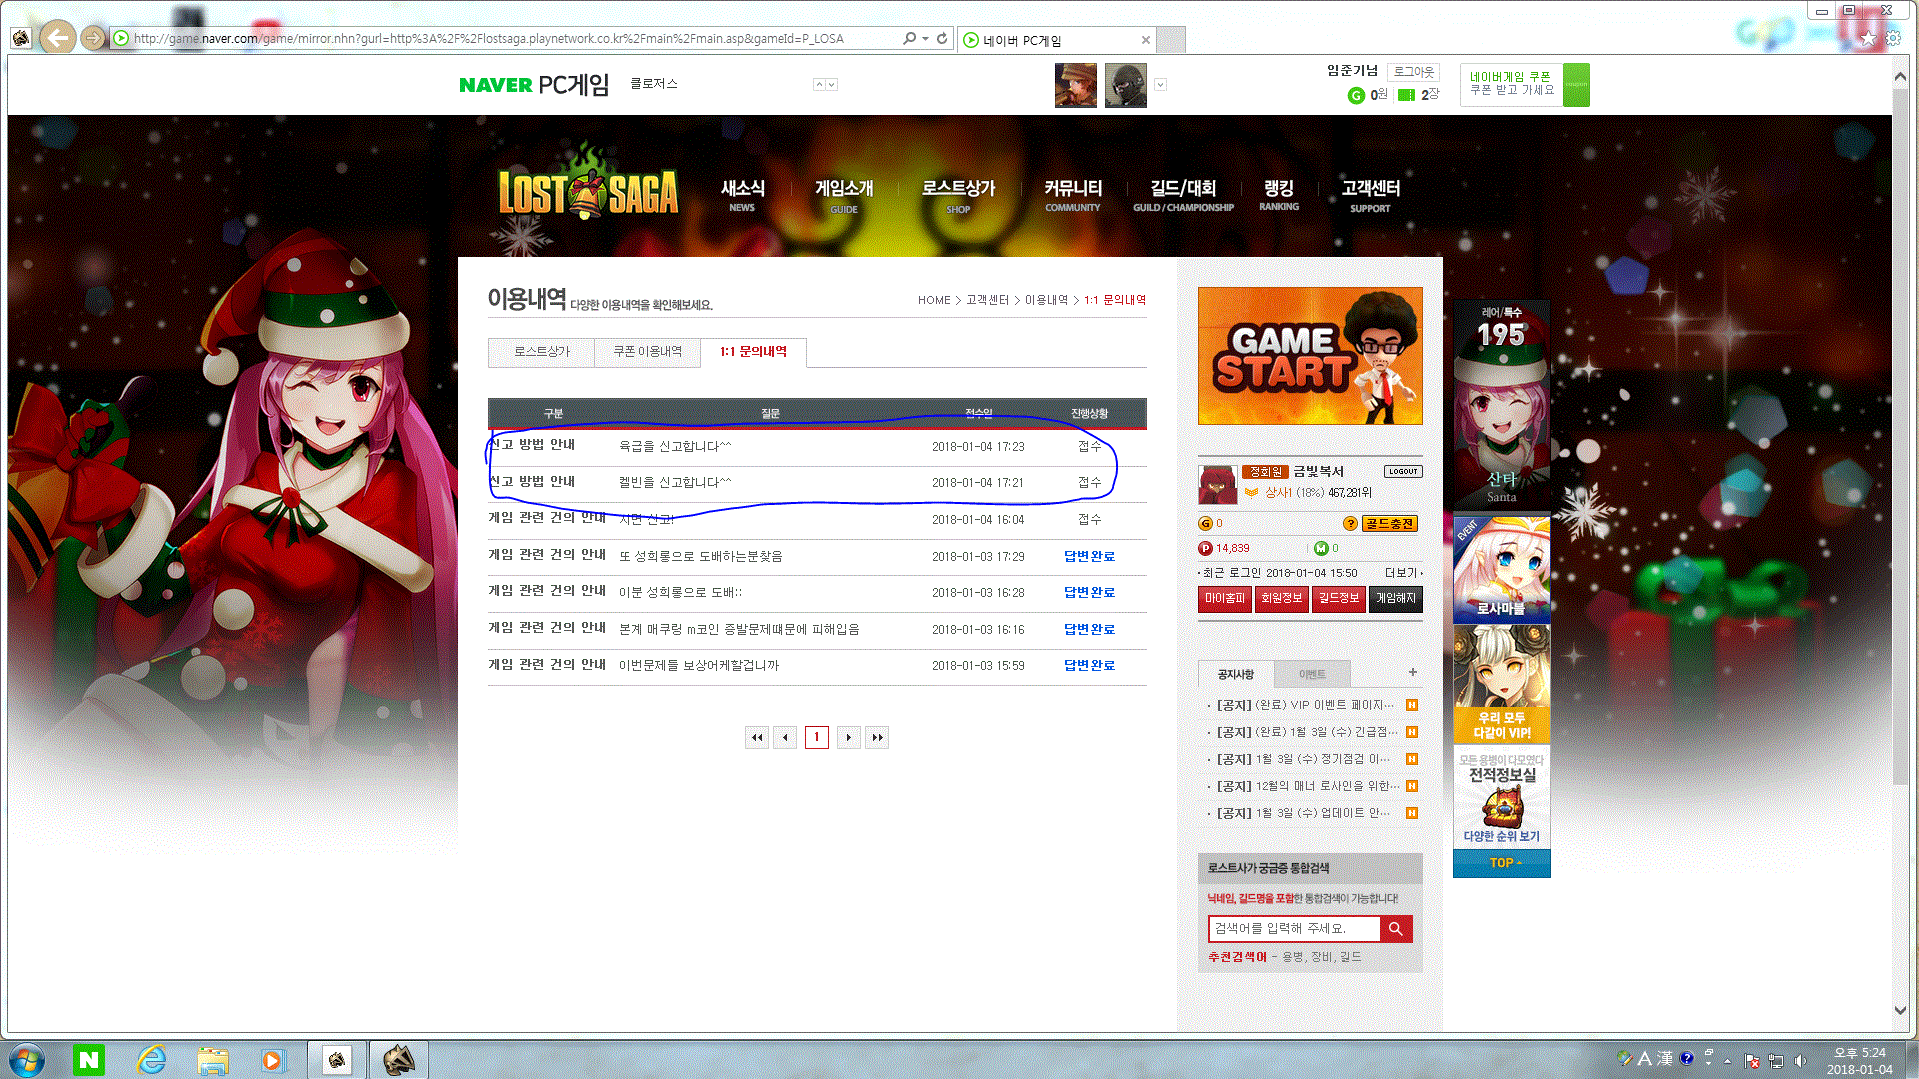Click the GAME START banner
This screenshot has height=1079, width=1919.
pos(1310,356)
